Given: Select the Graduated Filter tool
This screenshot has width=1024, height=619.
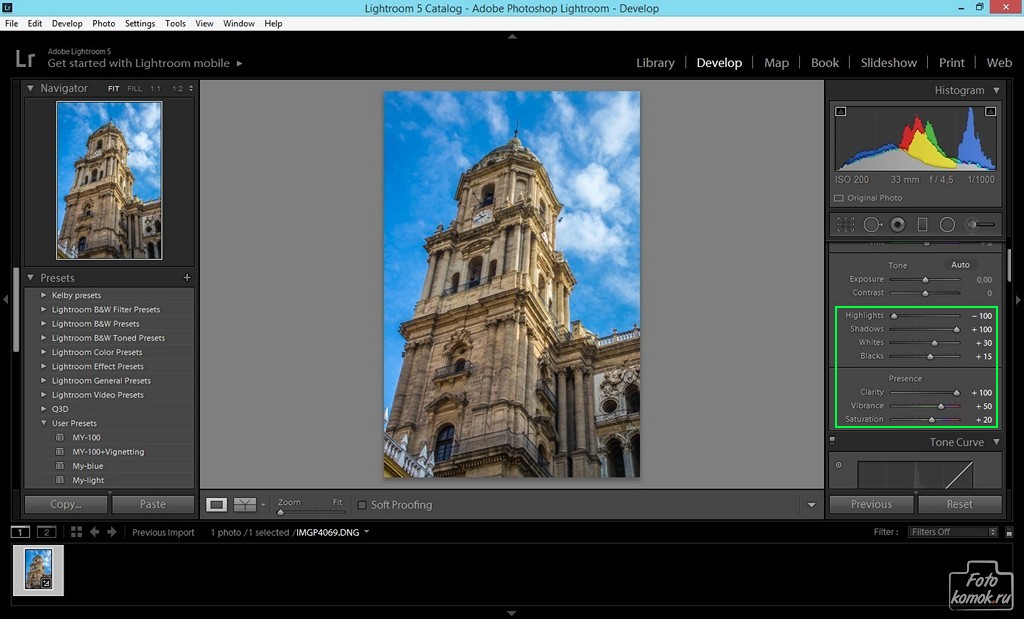Looking at the screenshot, I should pyautogui.click(x=922, y=225).
